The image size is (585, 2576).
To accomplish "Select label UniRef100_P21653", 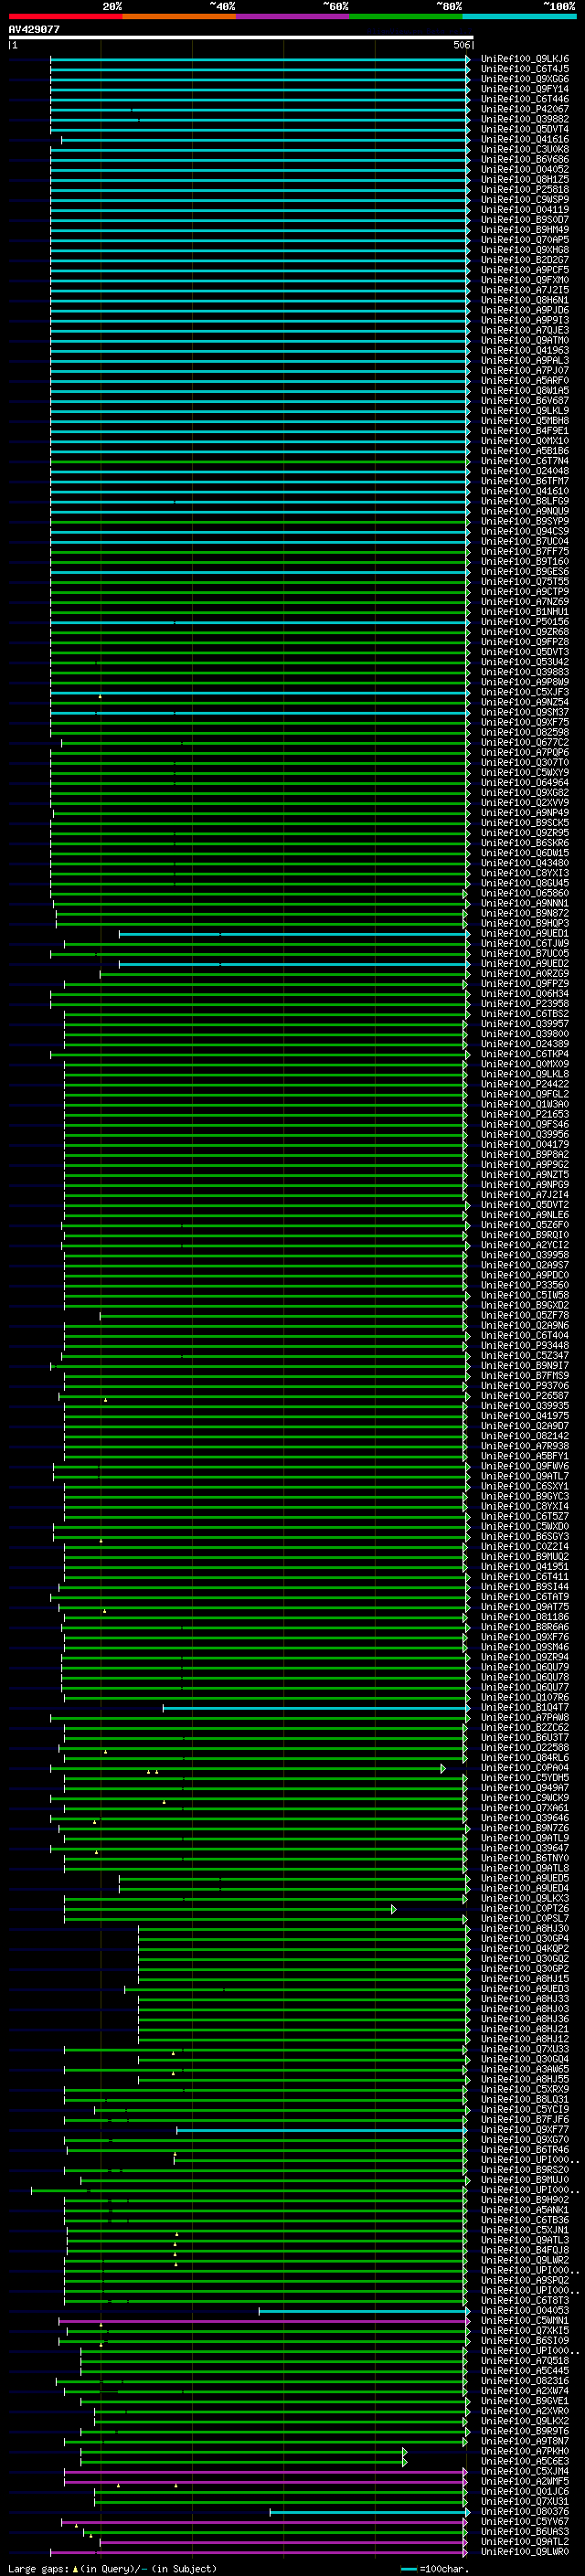I will click(x=525, y=1114).
